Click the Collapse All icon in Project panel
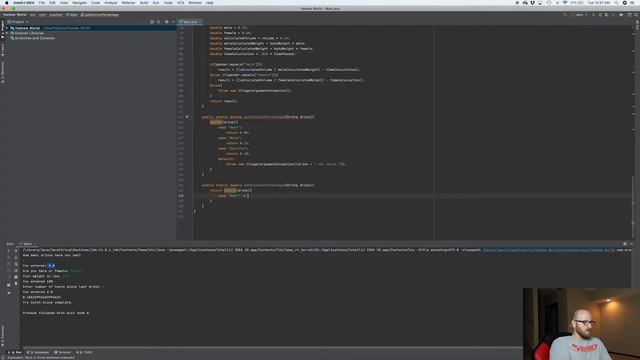Screen dimensions: 640x360 coord(159,22)
